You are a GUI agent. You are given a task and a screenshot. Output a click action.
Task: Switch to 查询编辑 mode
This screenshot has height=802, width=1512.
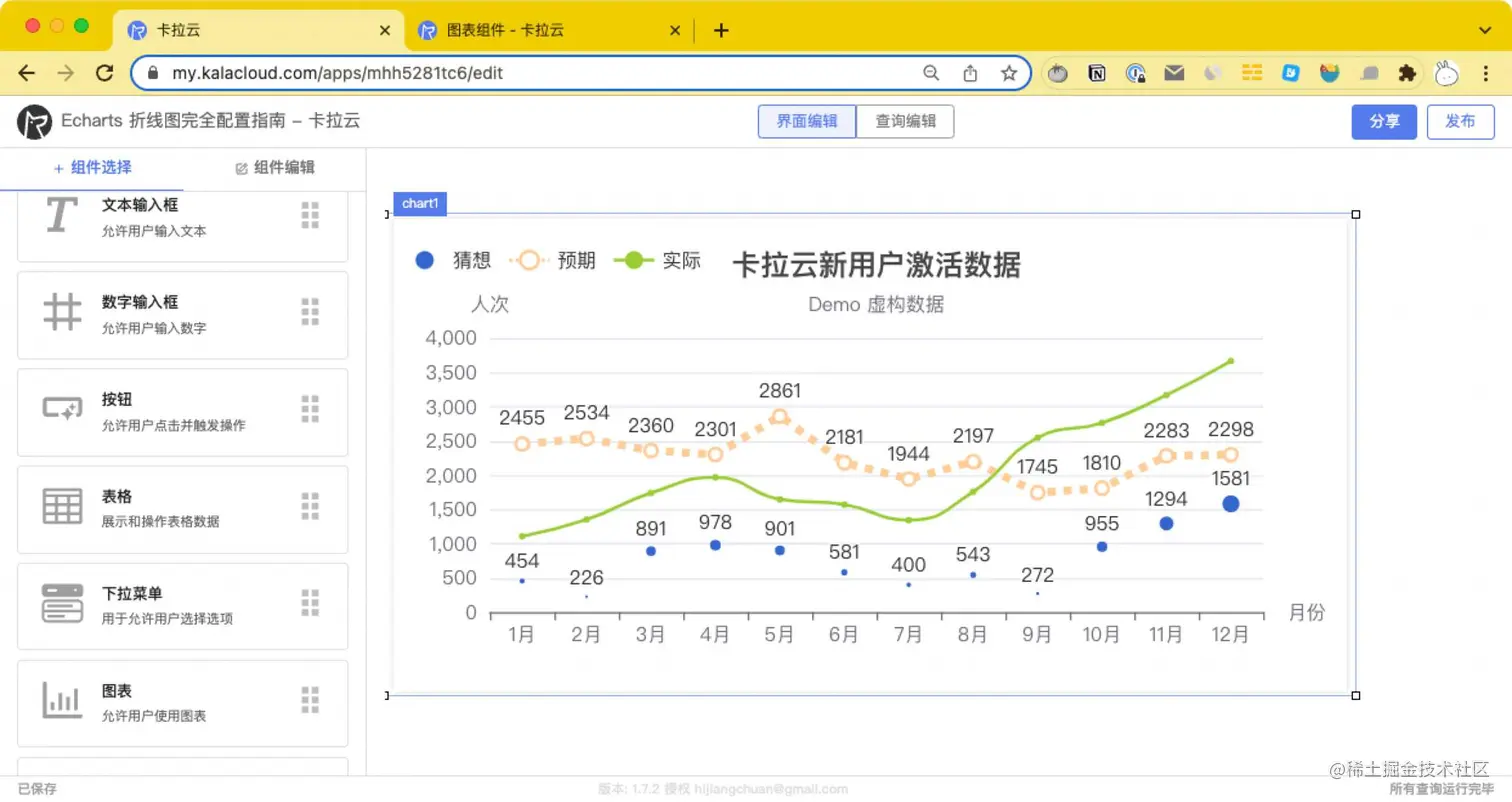click(x=905, y=122)
